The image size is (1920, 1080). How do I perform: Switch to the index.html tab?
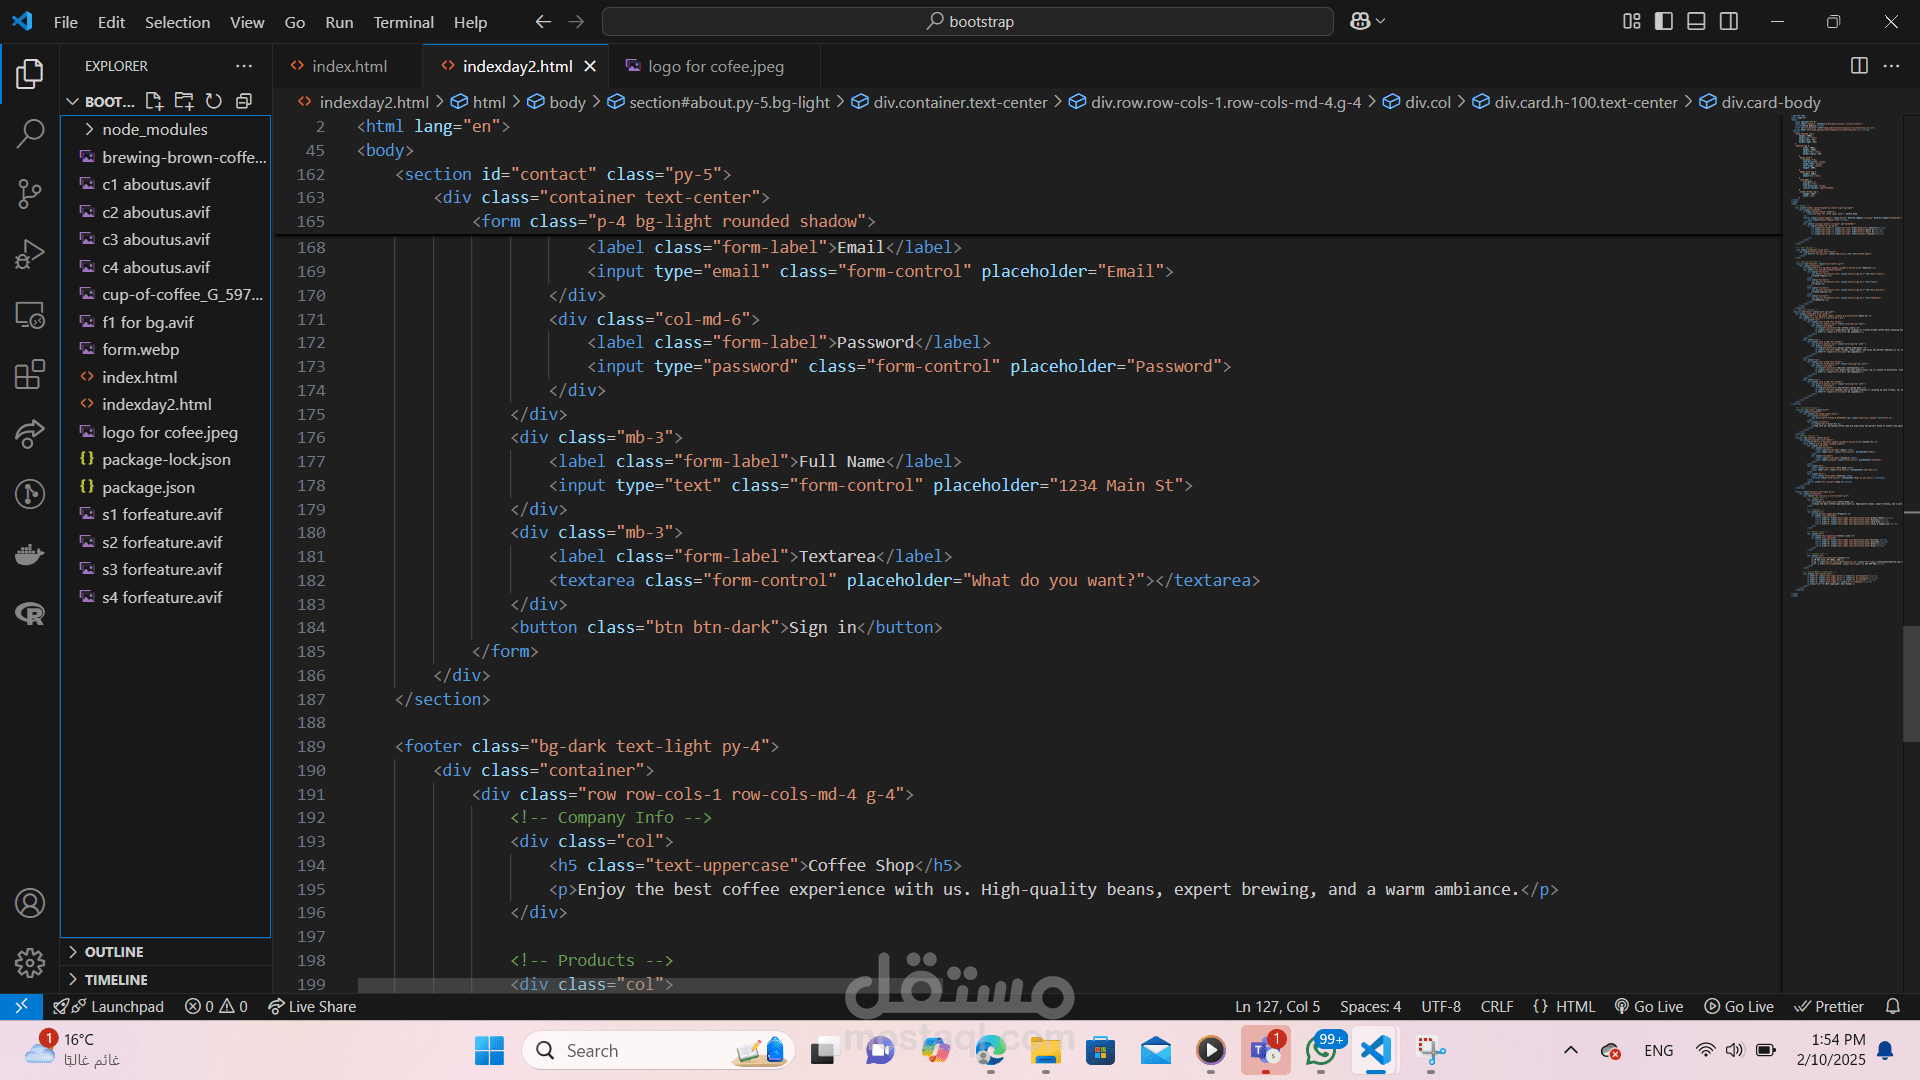coord(348,66)
